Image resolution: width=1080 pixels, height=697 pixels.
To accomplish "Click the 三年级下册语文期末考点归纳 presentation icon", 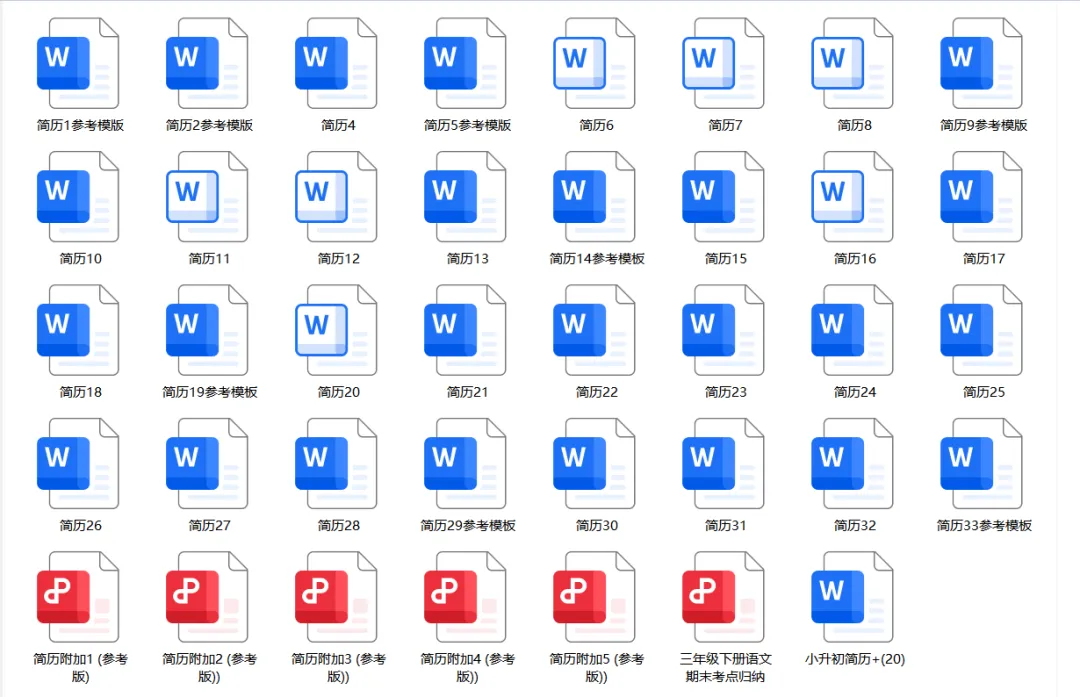I will coord(723,597).
